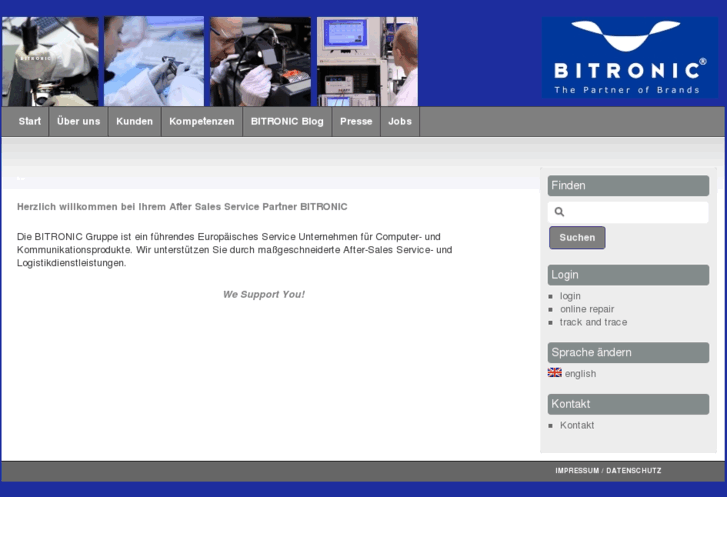Click the Kontakt panel heading

tap(628, 404)
